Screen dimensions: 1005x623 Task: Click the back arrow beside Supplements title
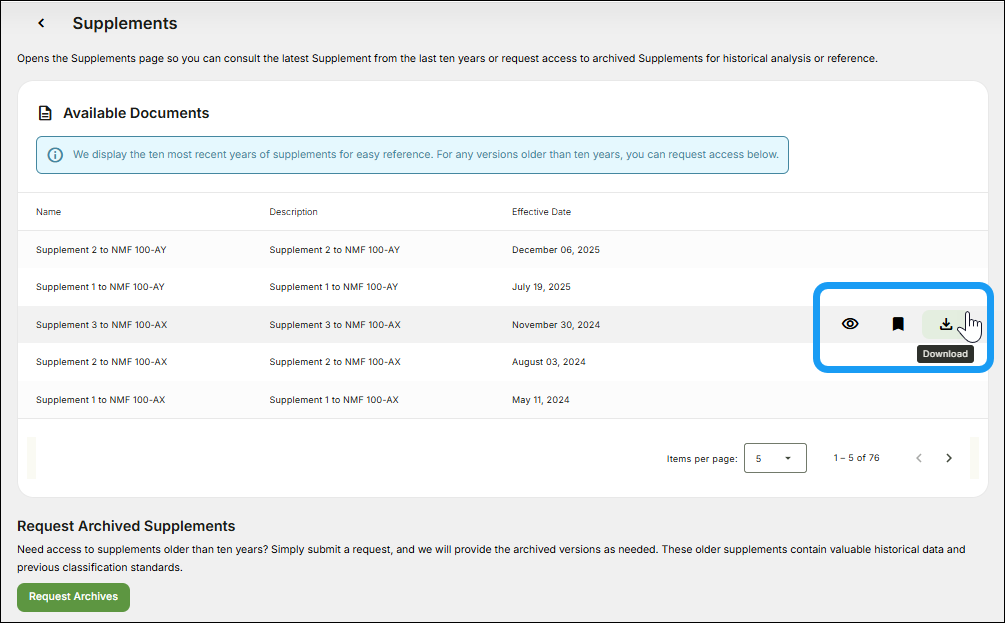41,23
